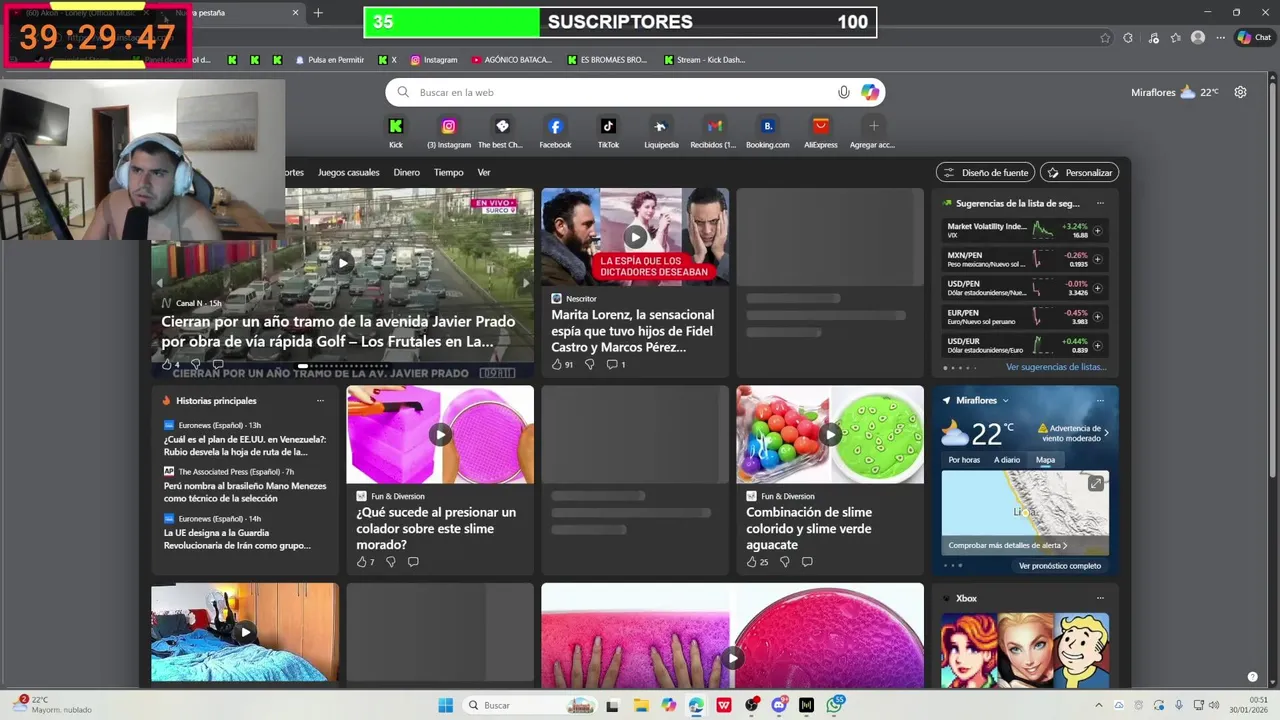Open Discord from the taskbar

[x=779, y=705]
